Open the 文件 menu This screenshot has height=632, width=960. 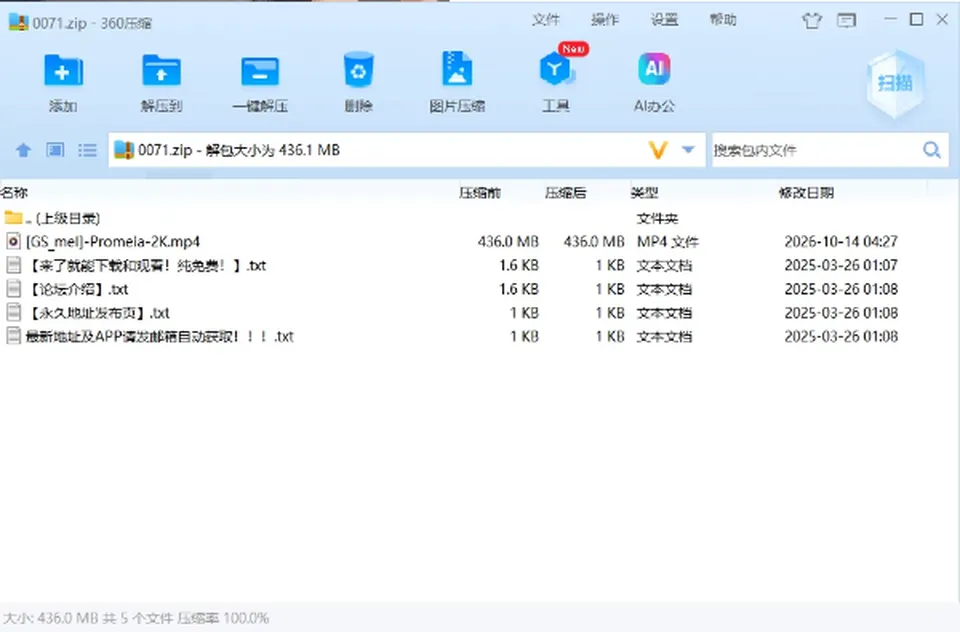click(546, 20)
